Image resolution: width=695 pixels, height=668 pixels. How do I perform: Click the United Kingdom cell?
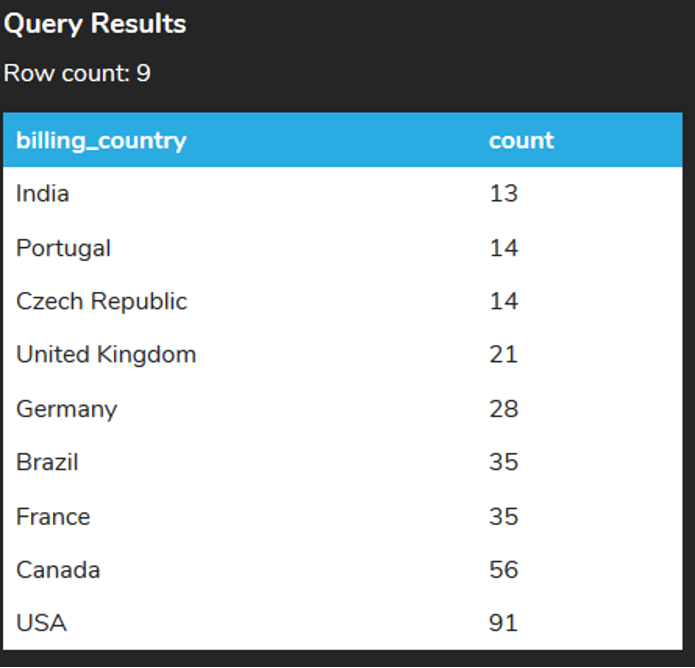point(106,354)
